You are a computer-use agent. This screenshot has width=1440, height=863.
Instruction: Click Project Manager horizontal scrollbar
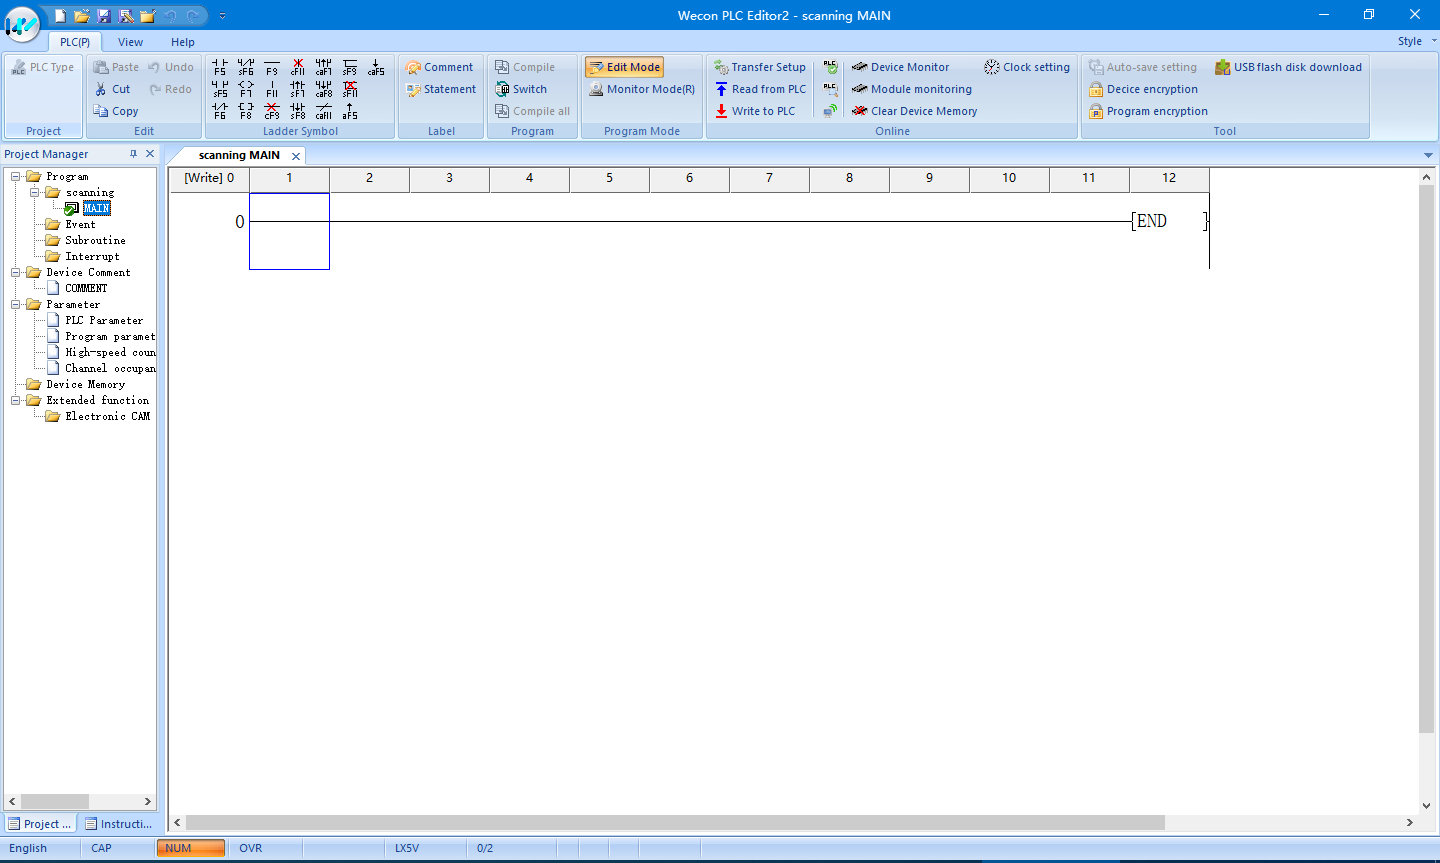54,802
